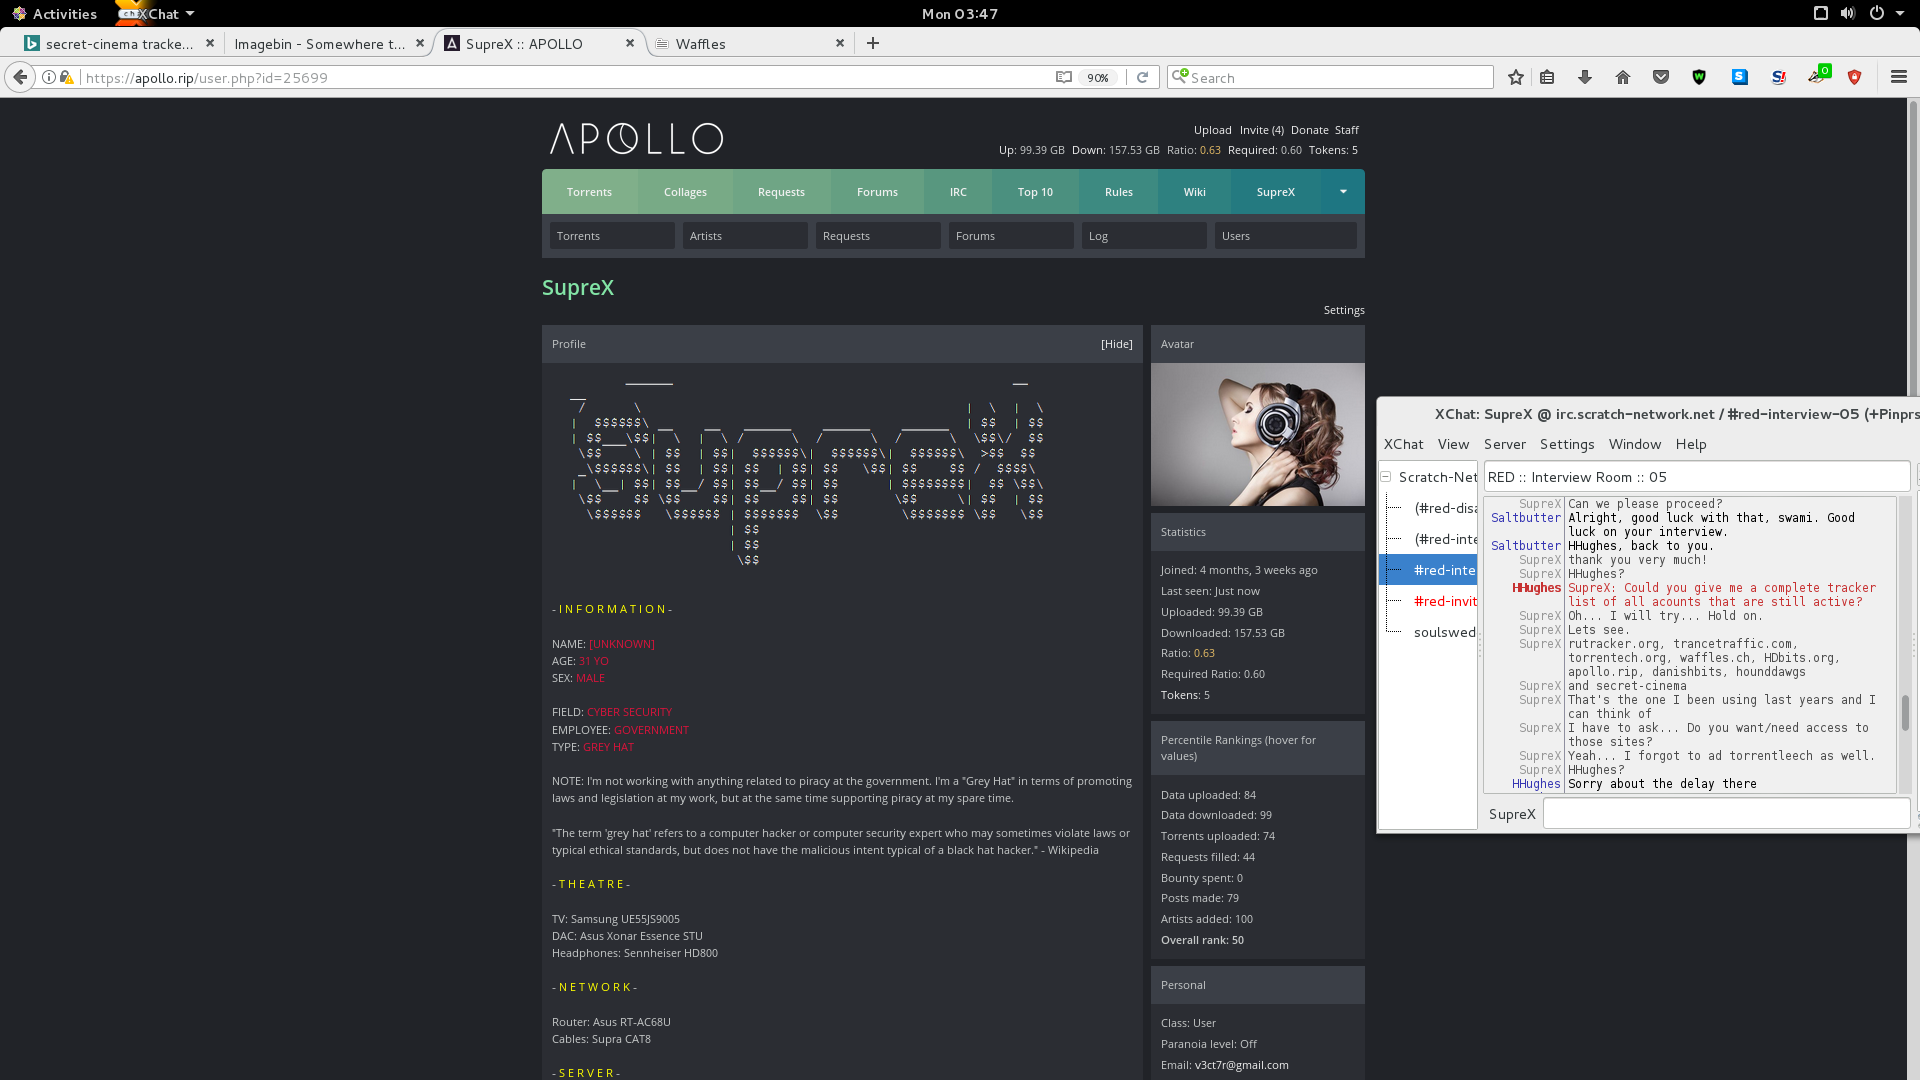The image size is (1920, 1080).
Task: Open the Forums navigation tab
Action: 877,192
